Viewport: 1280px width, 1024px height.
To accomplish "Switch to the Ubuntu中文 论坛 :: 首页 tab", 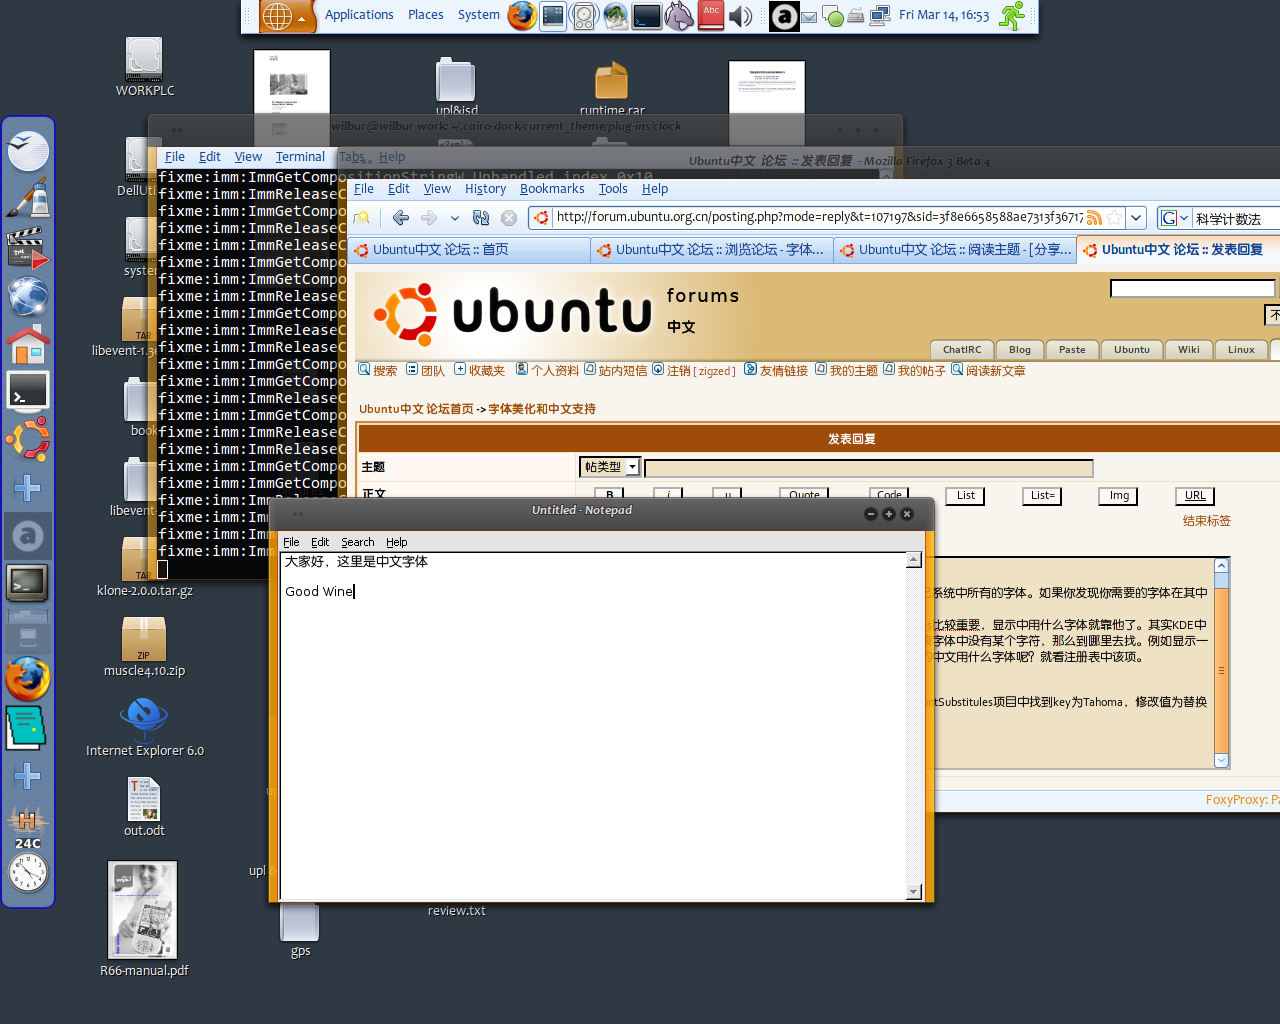I will coord(469,250).
